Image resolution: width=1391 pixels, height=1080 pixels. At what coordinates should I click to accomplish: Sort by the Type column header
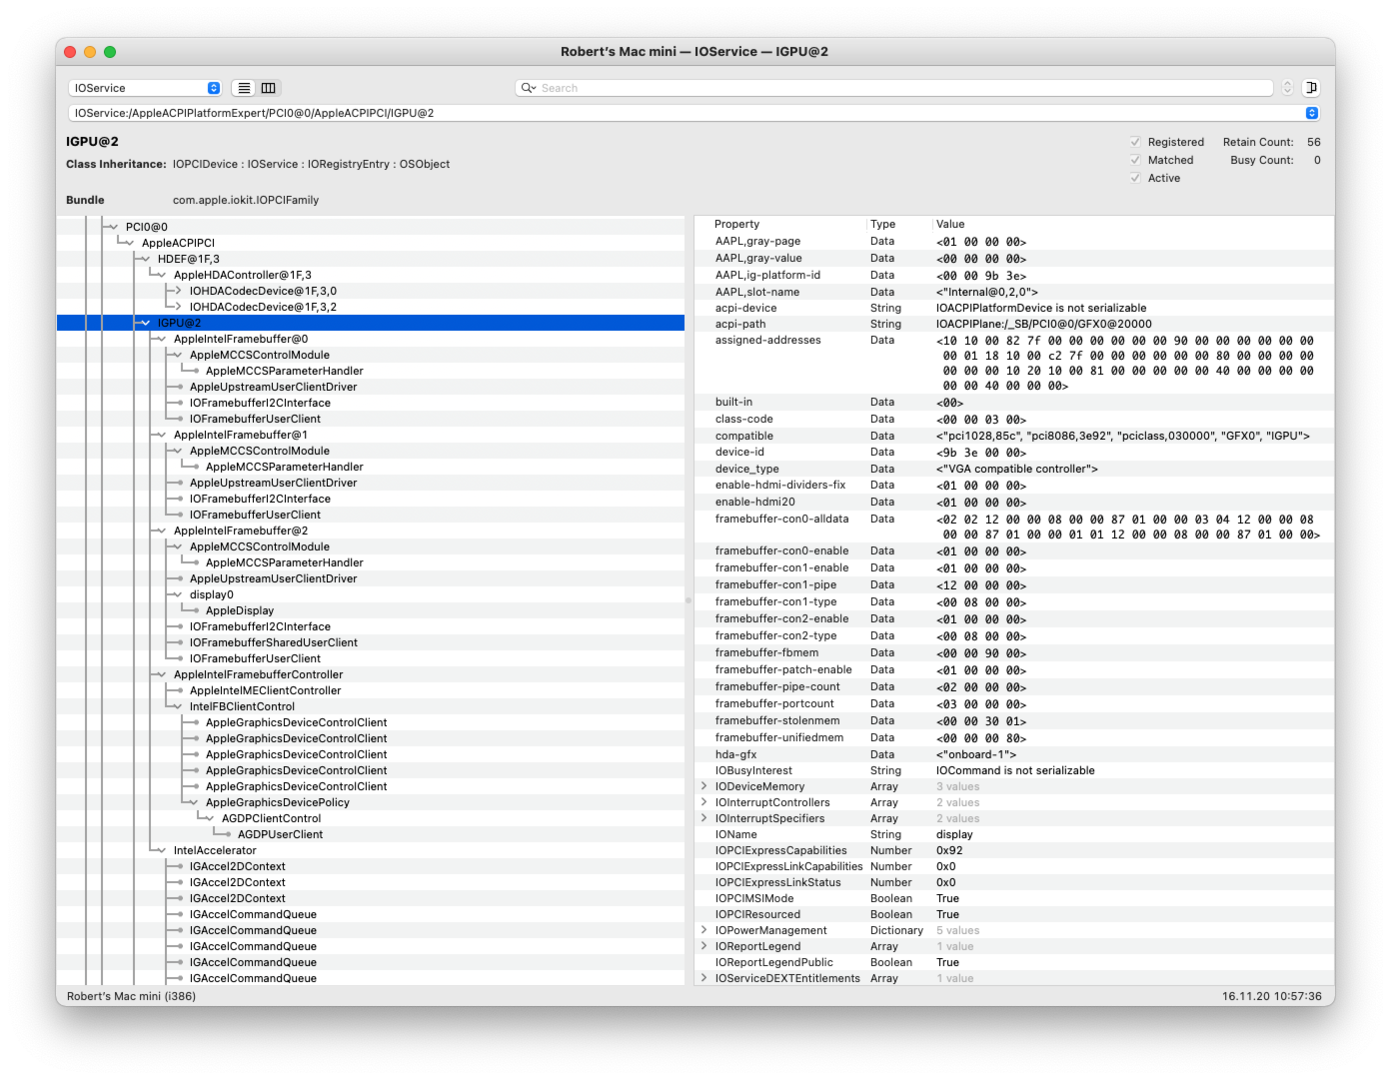(x=883, y=224)
